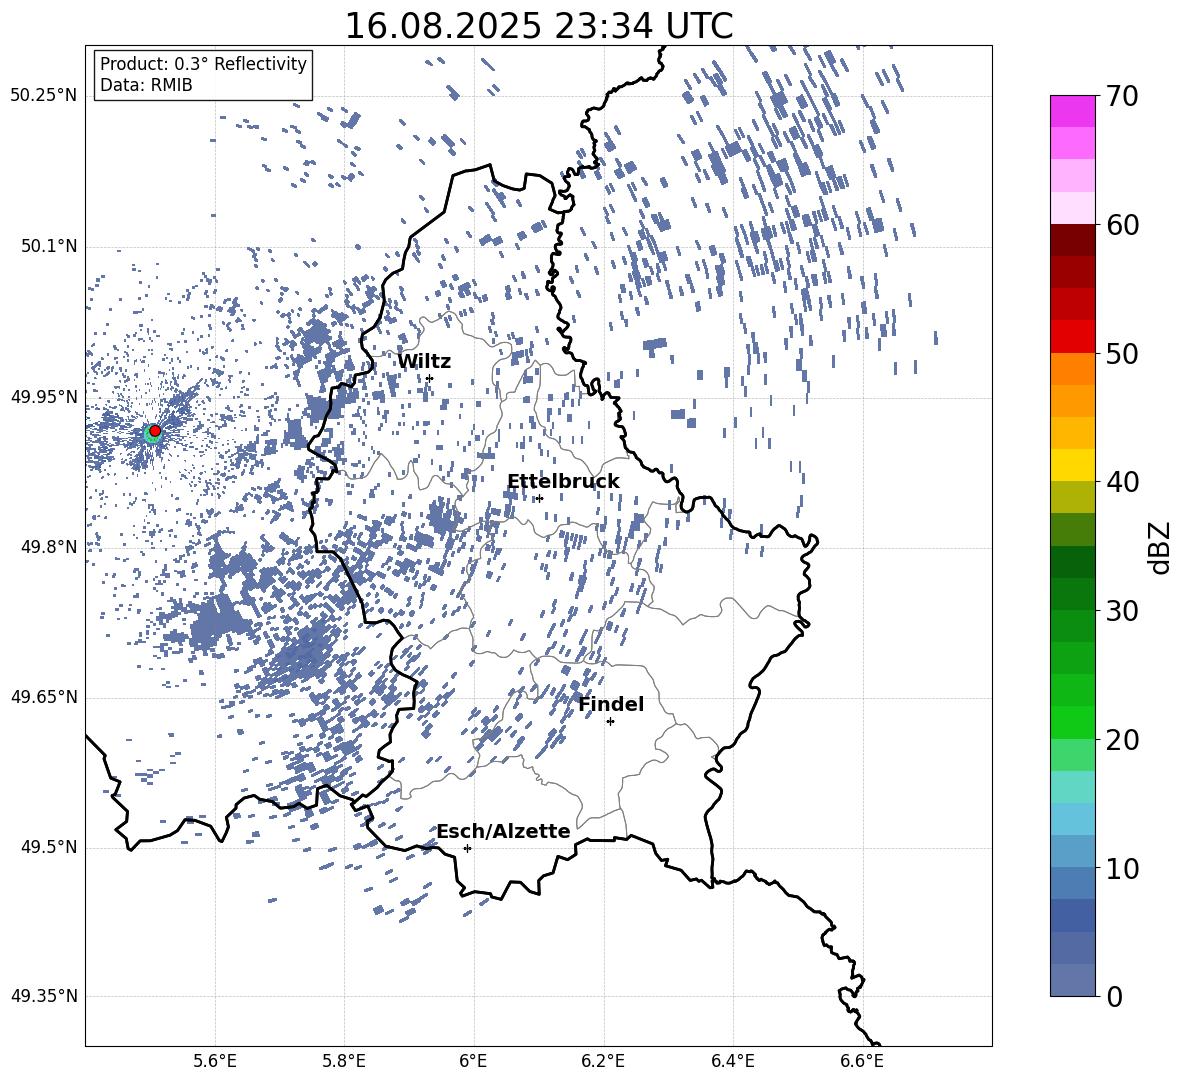The image size is (1184, 1081).
Task: Click the 49.95°N latitude label
Action: (x=44, y=397)
